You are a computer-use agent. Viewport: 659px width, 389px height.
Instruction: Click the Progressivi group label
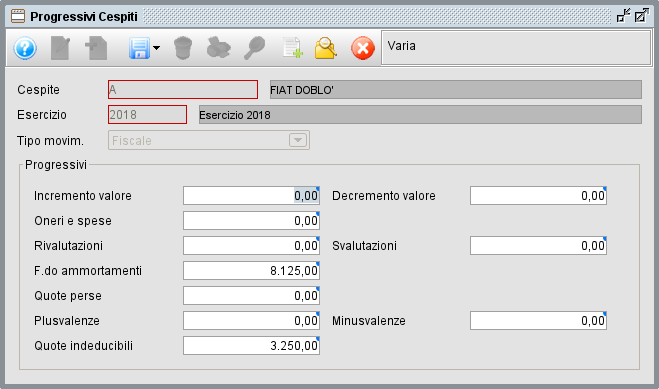click(56, 165)
